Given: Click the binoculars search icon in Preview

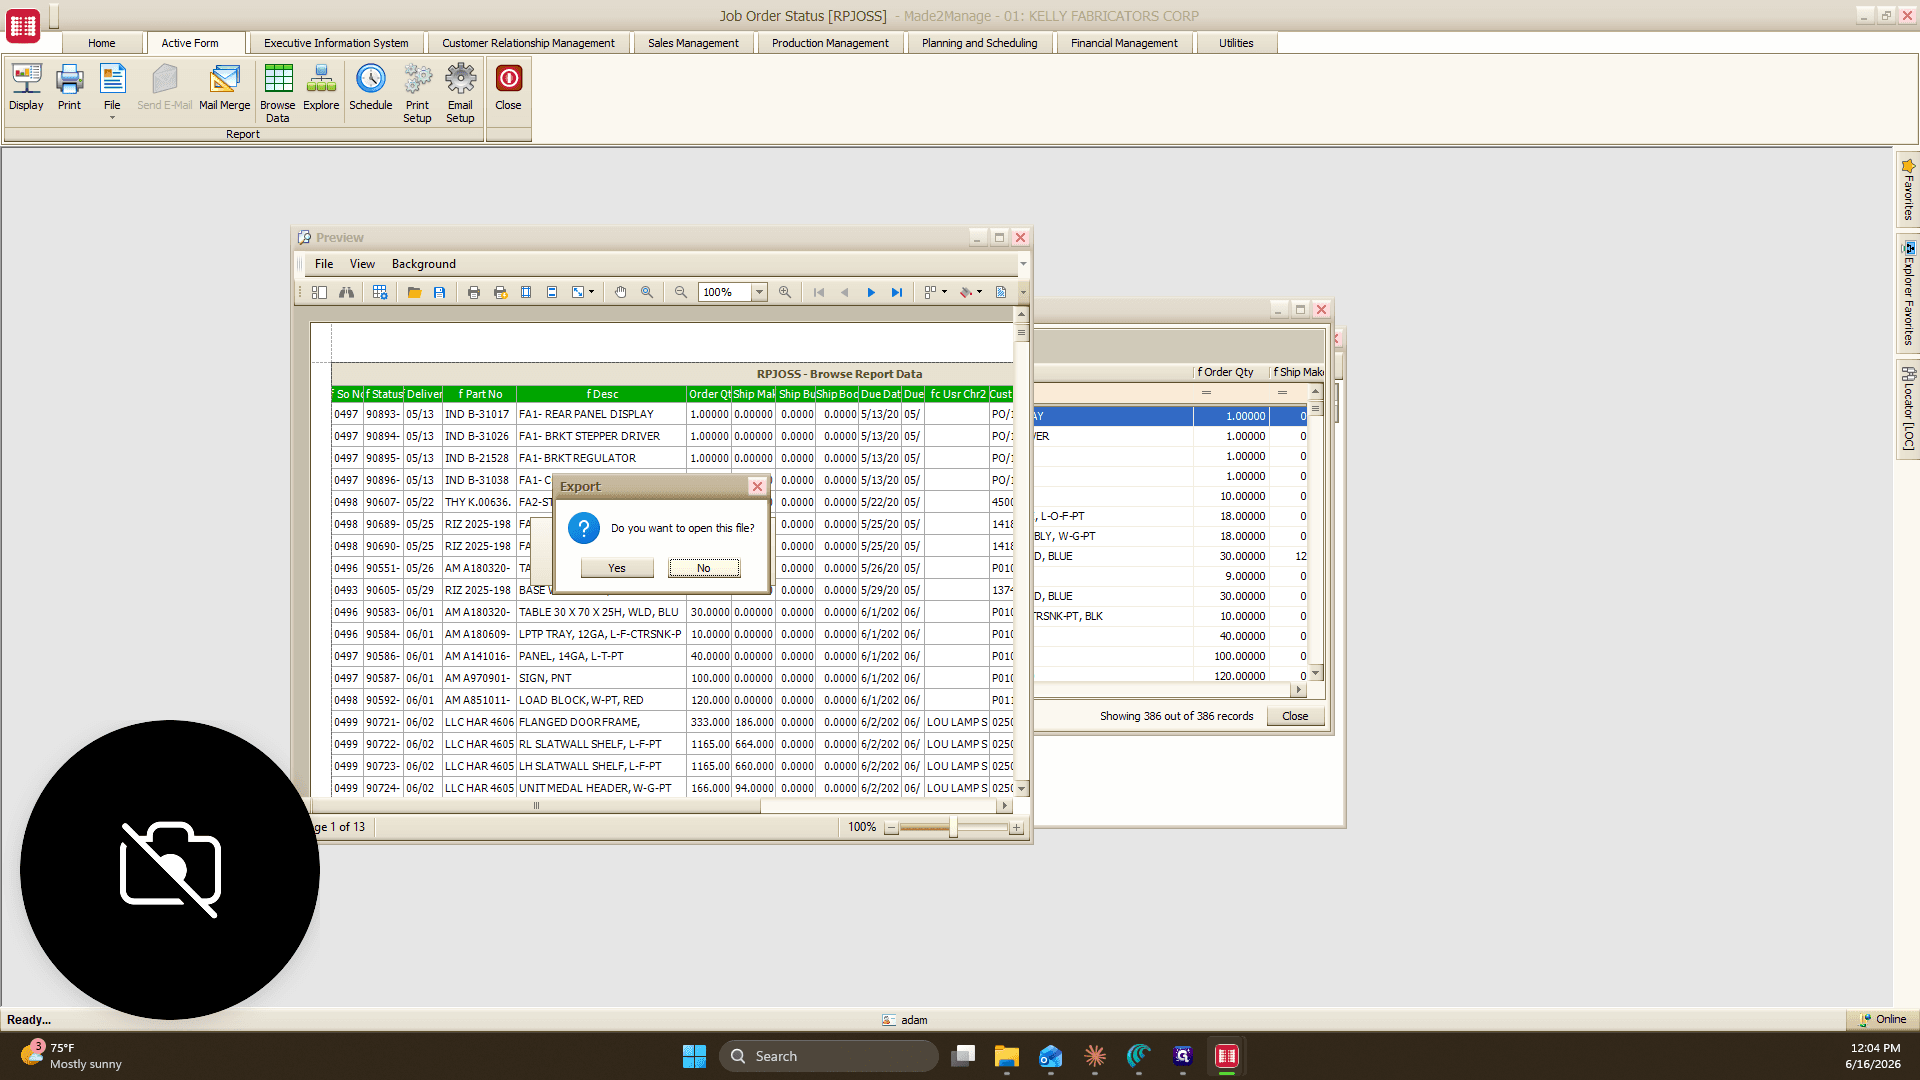Looking at the screenshot, I should [x=346, y=292].
